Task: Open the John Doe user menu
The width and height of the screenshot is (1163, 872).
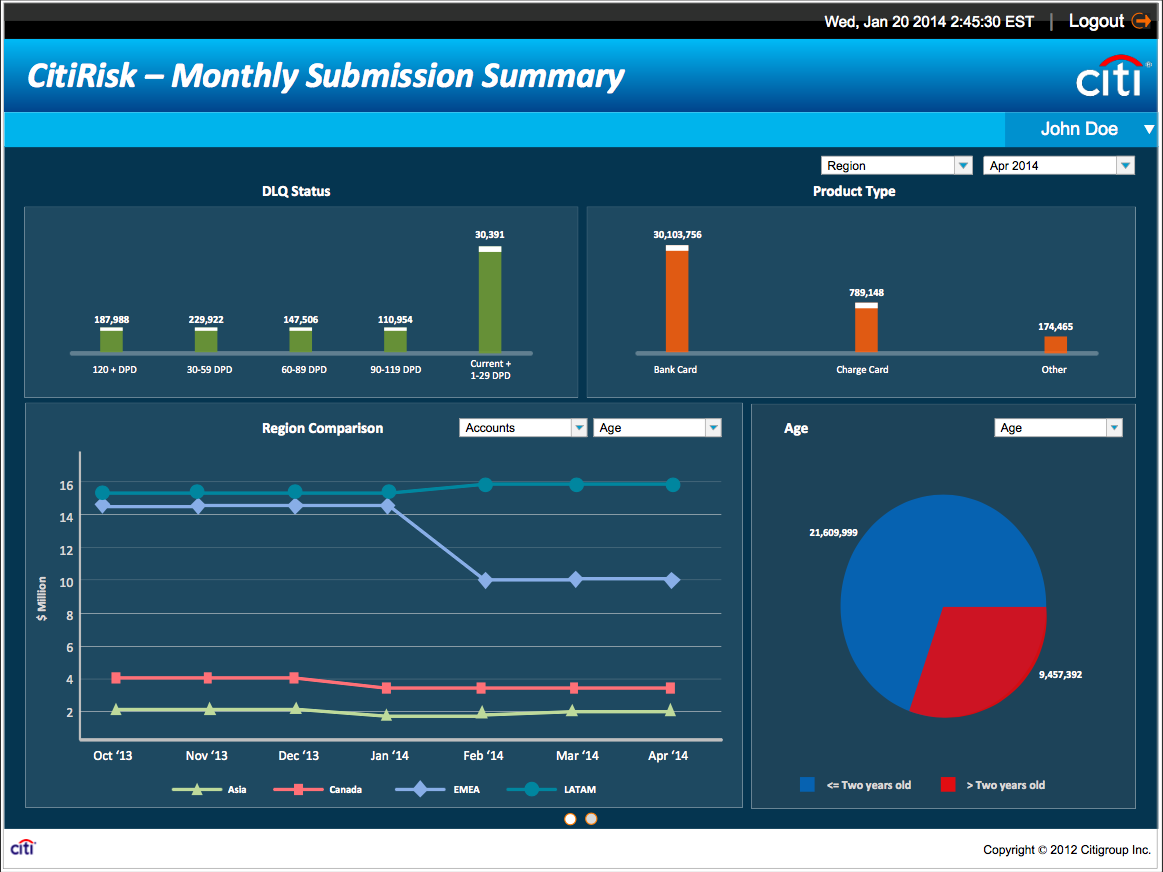Action: pyautogui.click(x=1083, y=129)
